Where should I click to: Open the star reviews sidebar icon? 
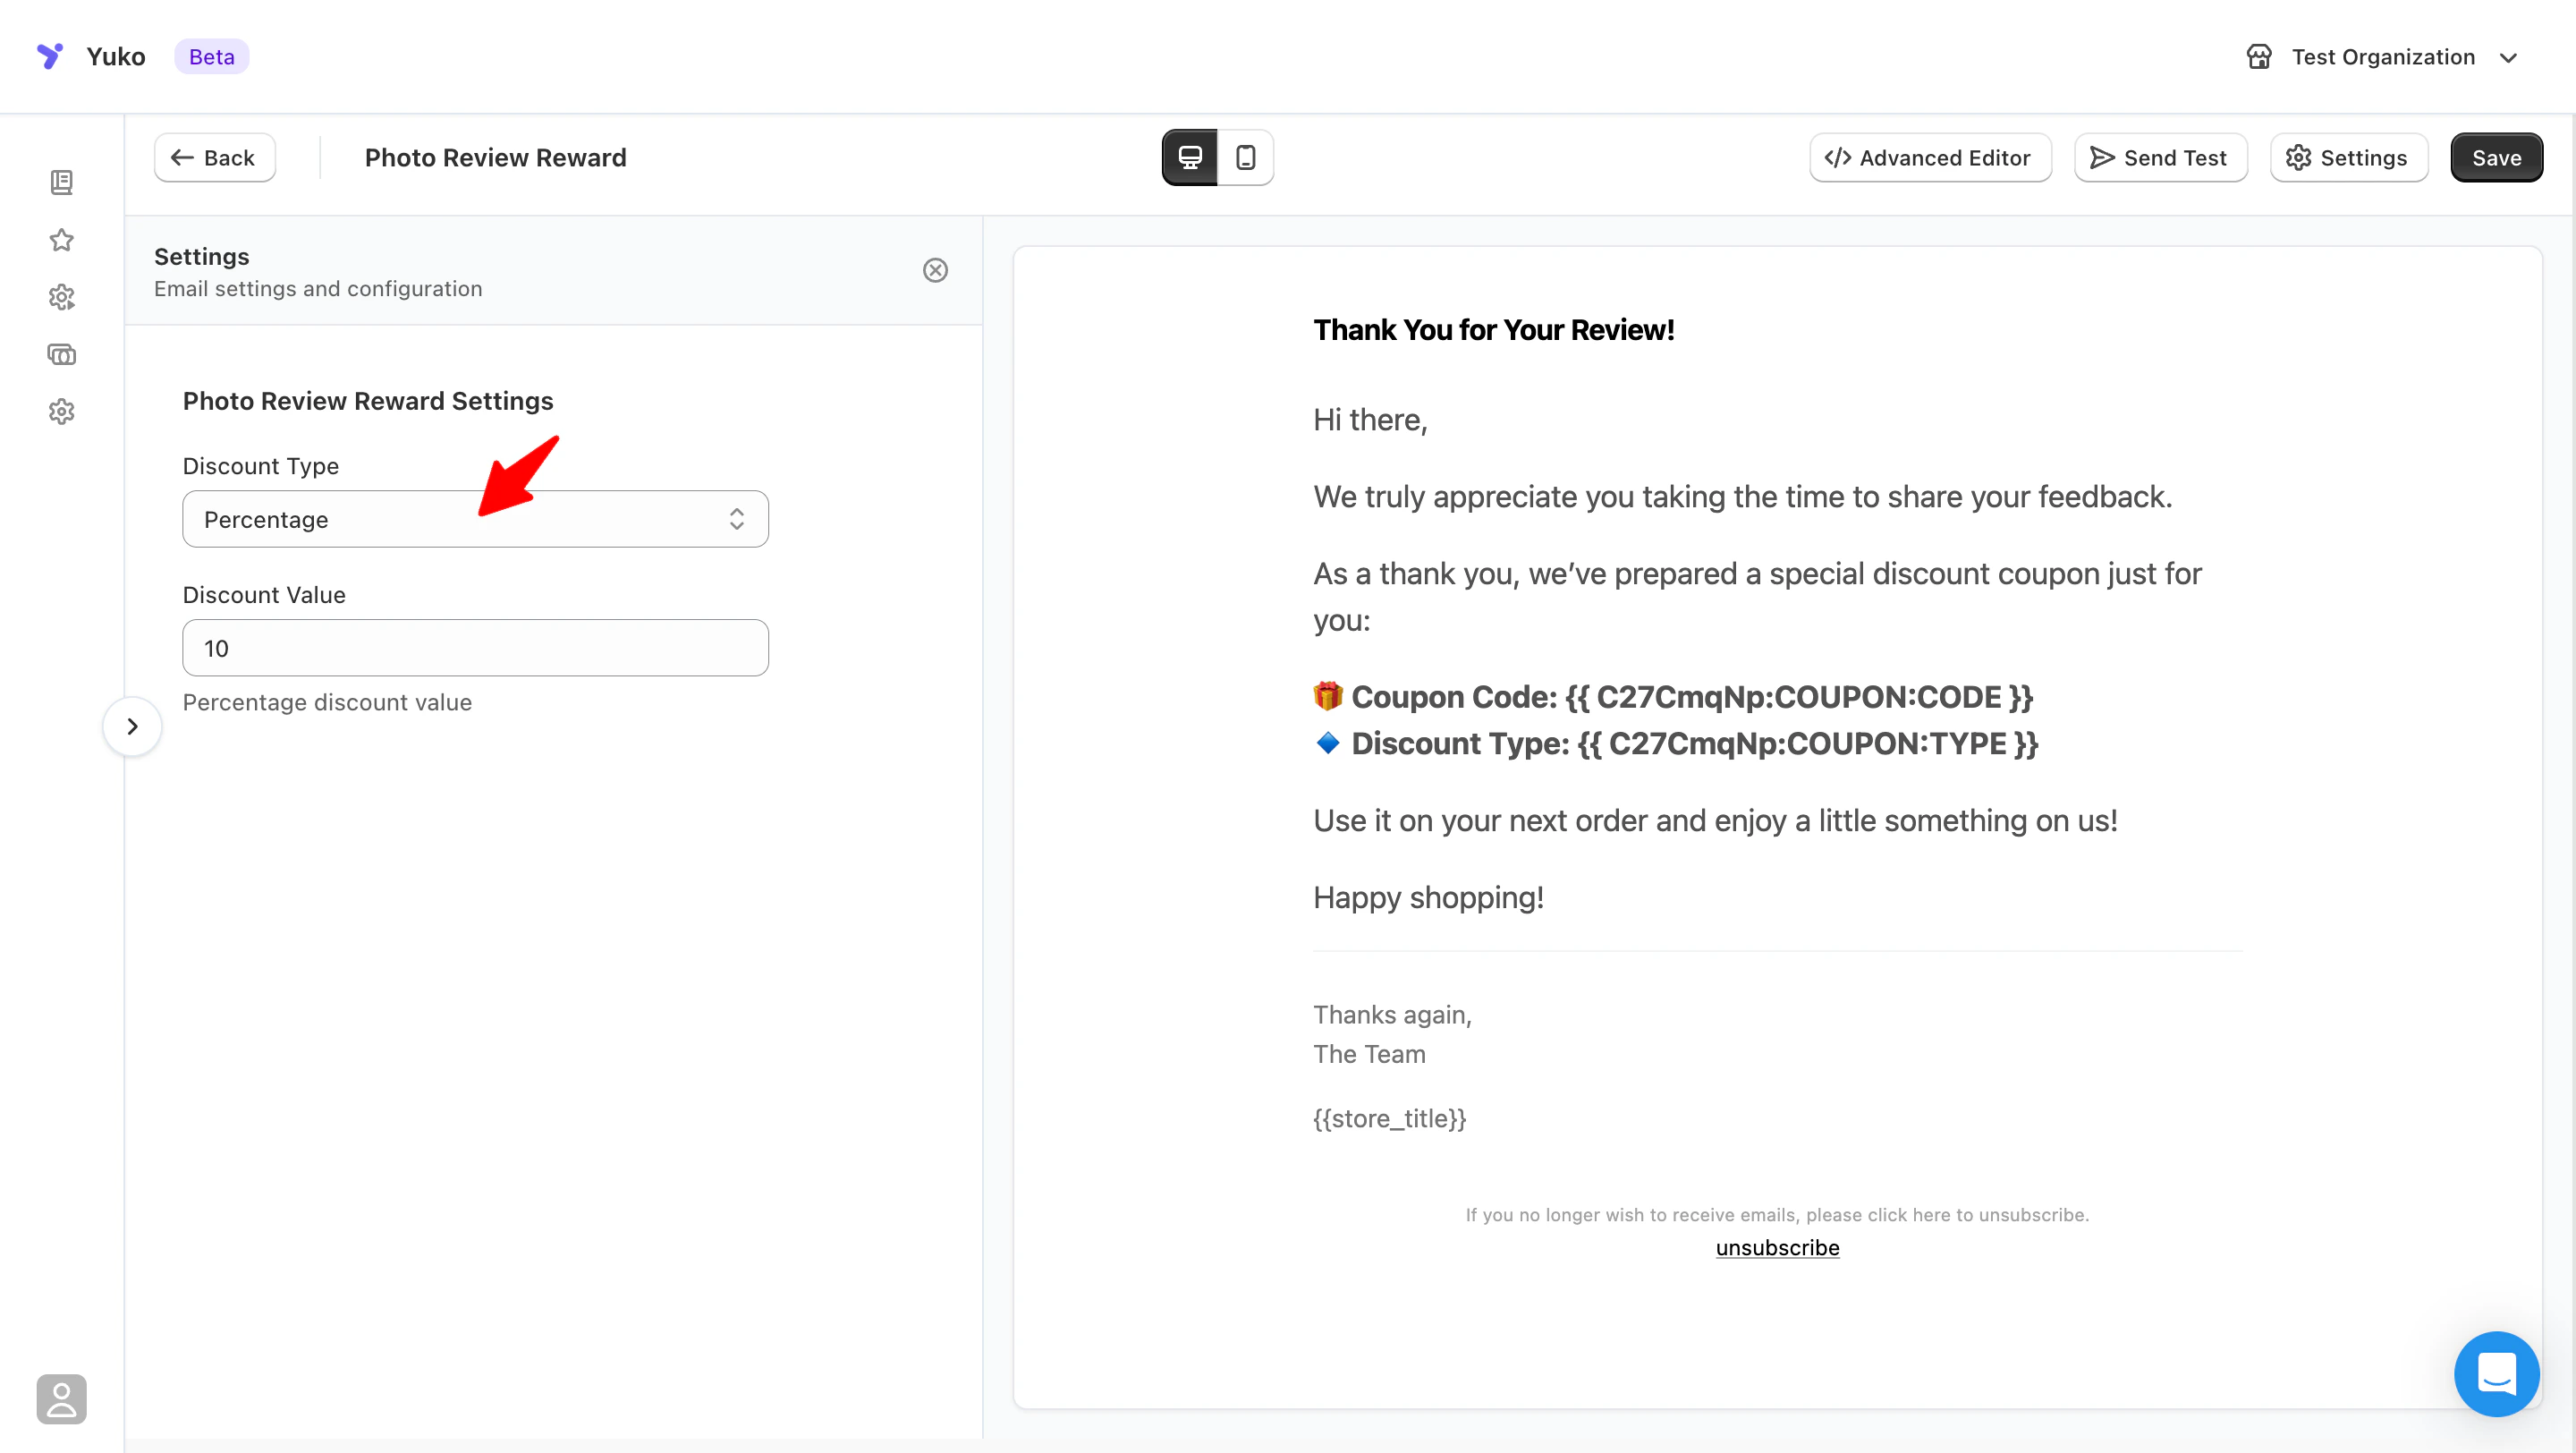62,240
